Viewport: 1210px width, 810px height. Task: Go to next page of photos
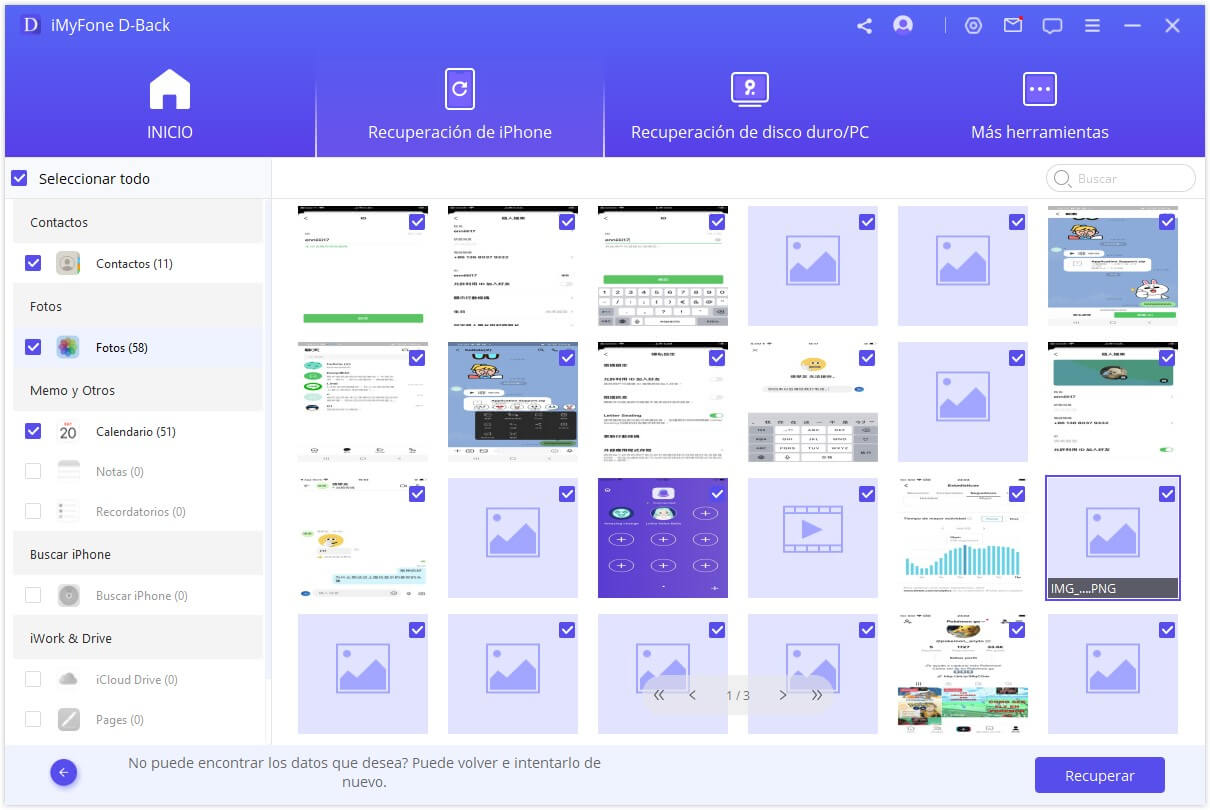pos(783,695)
